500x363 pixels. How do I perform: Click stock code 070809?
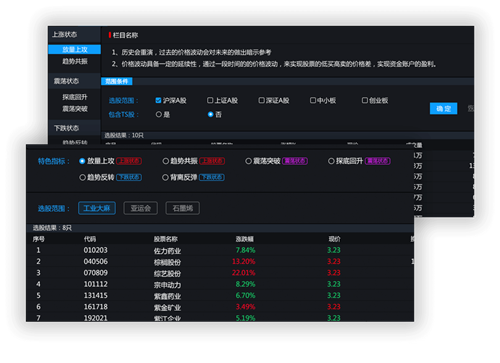96,273
